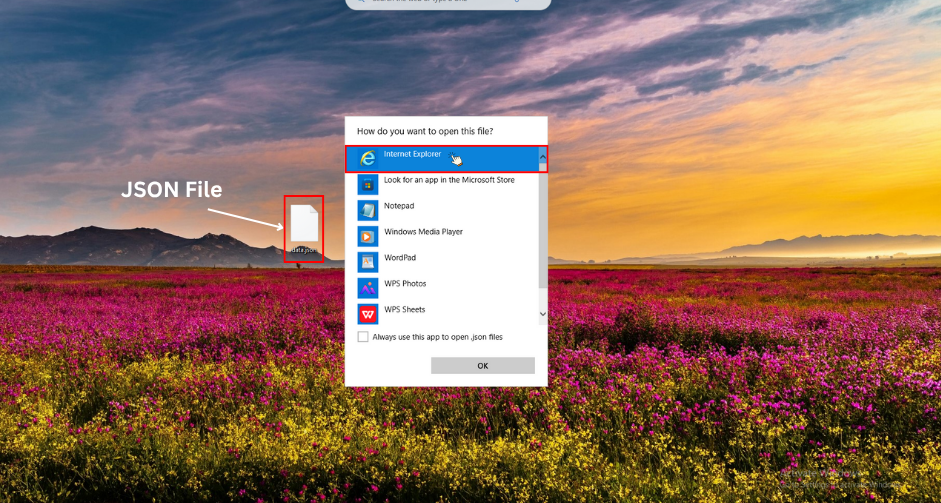Screen dimensions: 941x503
Task: Enable Always use this app checkbox
Action: [x=363, y=337]
